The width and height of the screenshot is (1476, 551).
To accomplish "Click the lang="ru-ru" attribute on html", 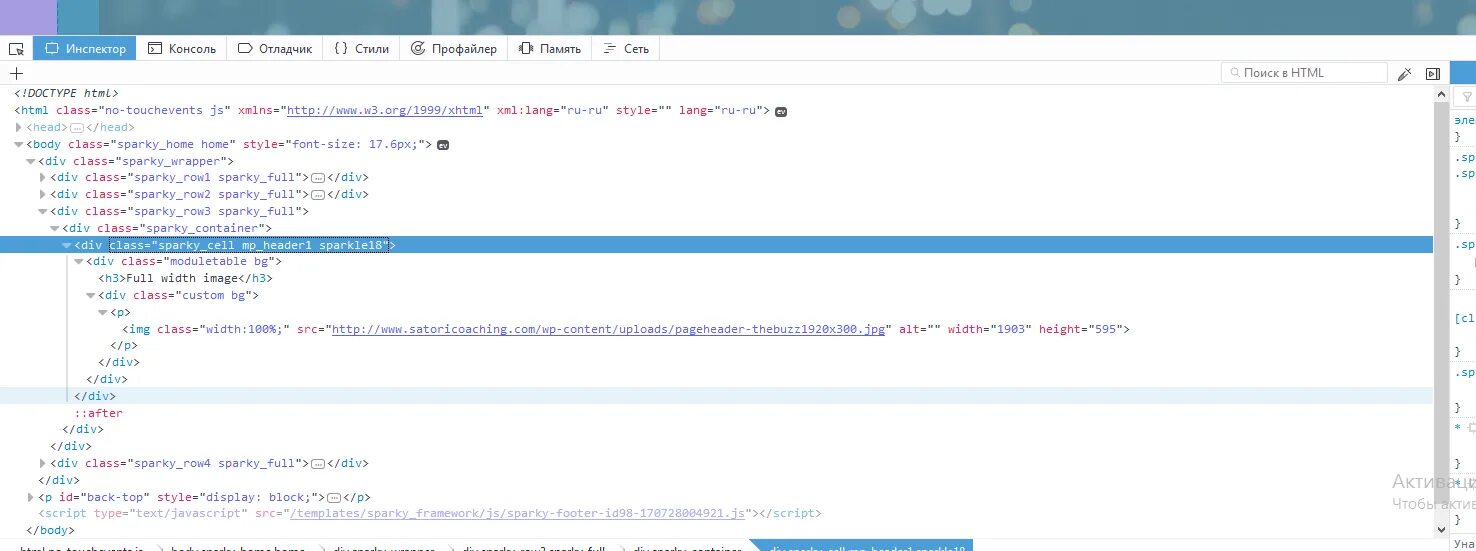I will point(720,111).
